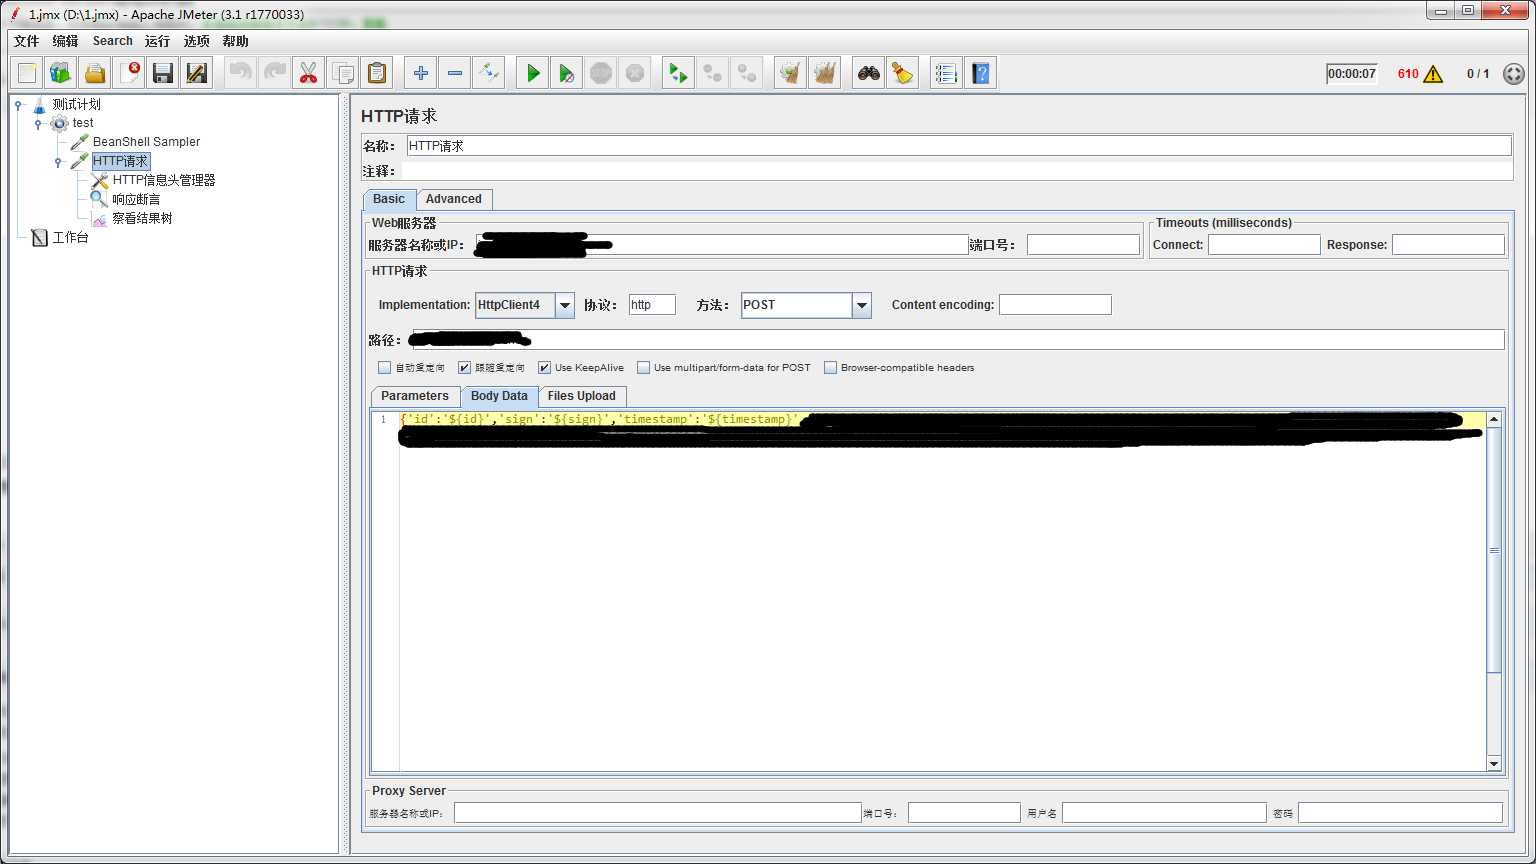The width and height of the screenshot is (1536, 864).
Task: Enable Use multipart/form-data for POST
Action: click(x=643, y=368)
